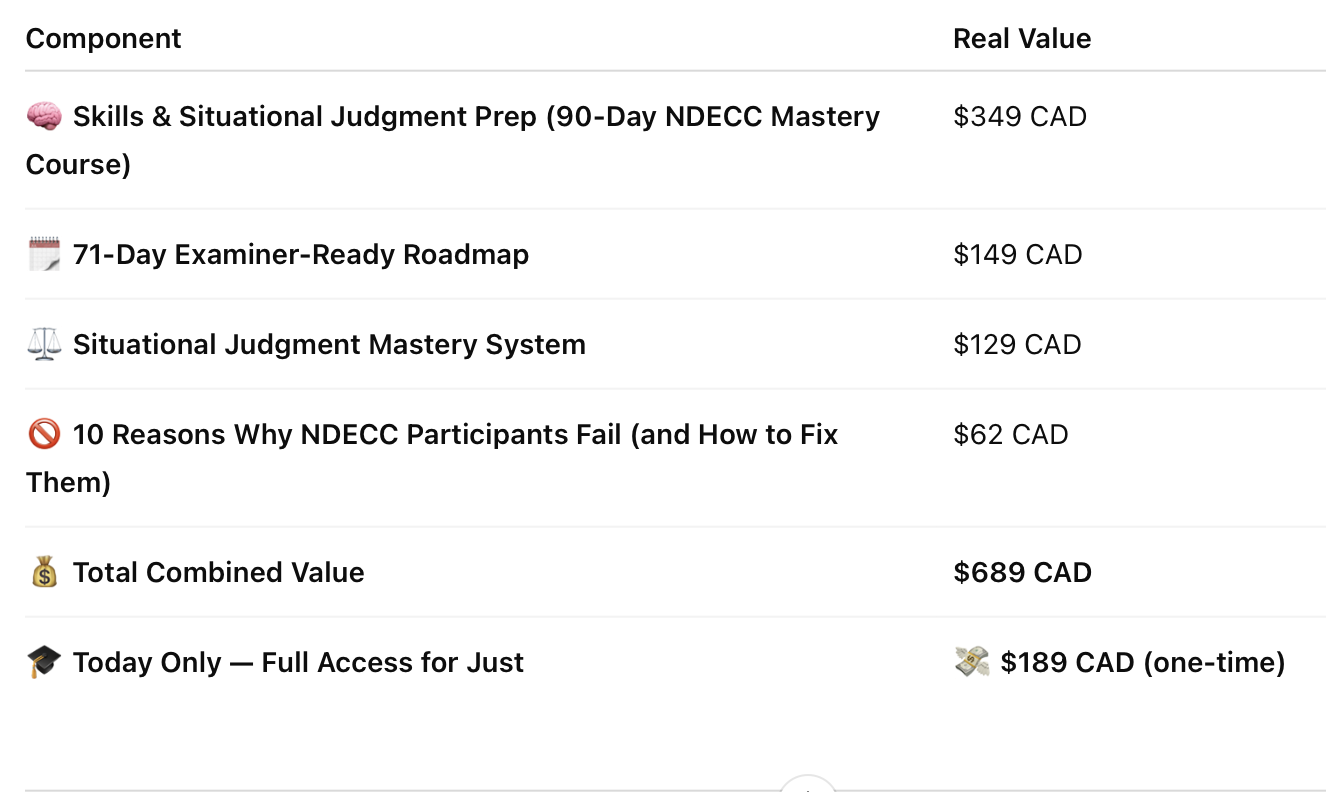The width and height of the screenshot is (1326, 792).
Task: Click the Total Combined Value label
Action: tap(218, 573)
